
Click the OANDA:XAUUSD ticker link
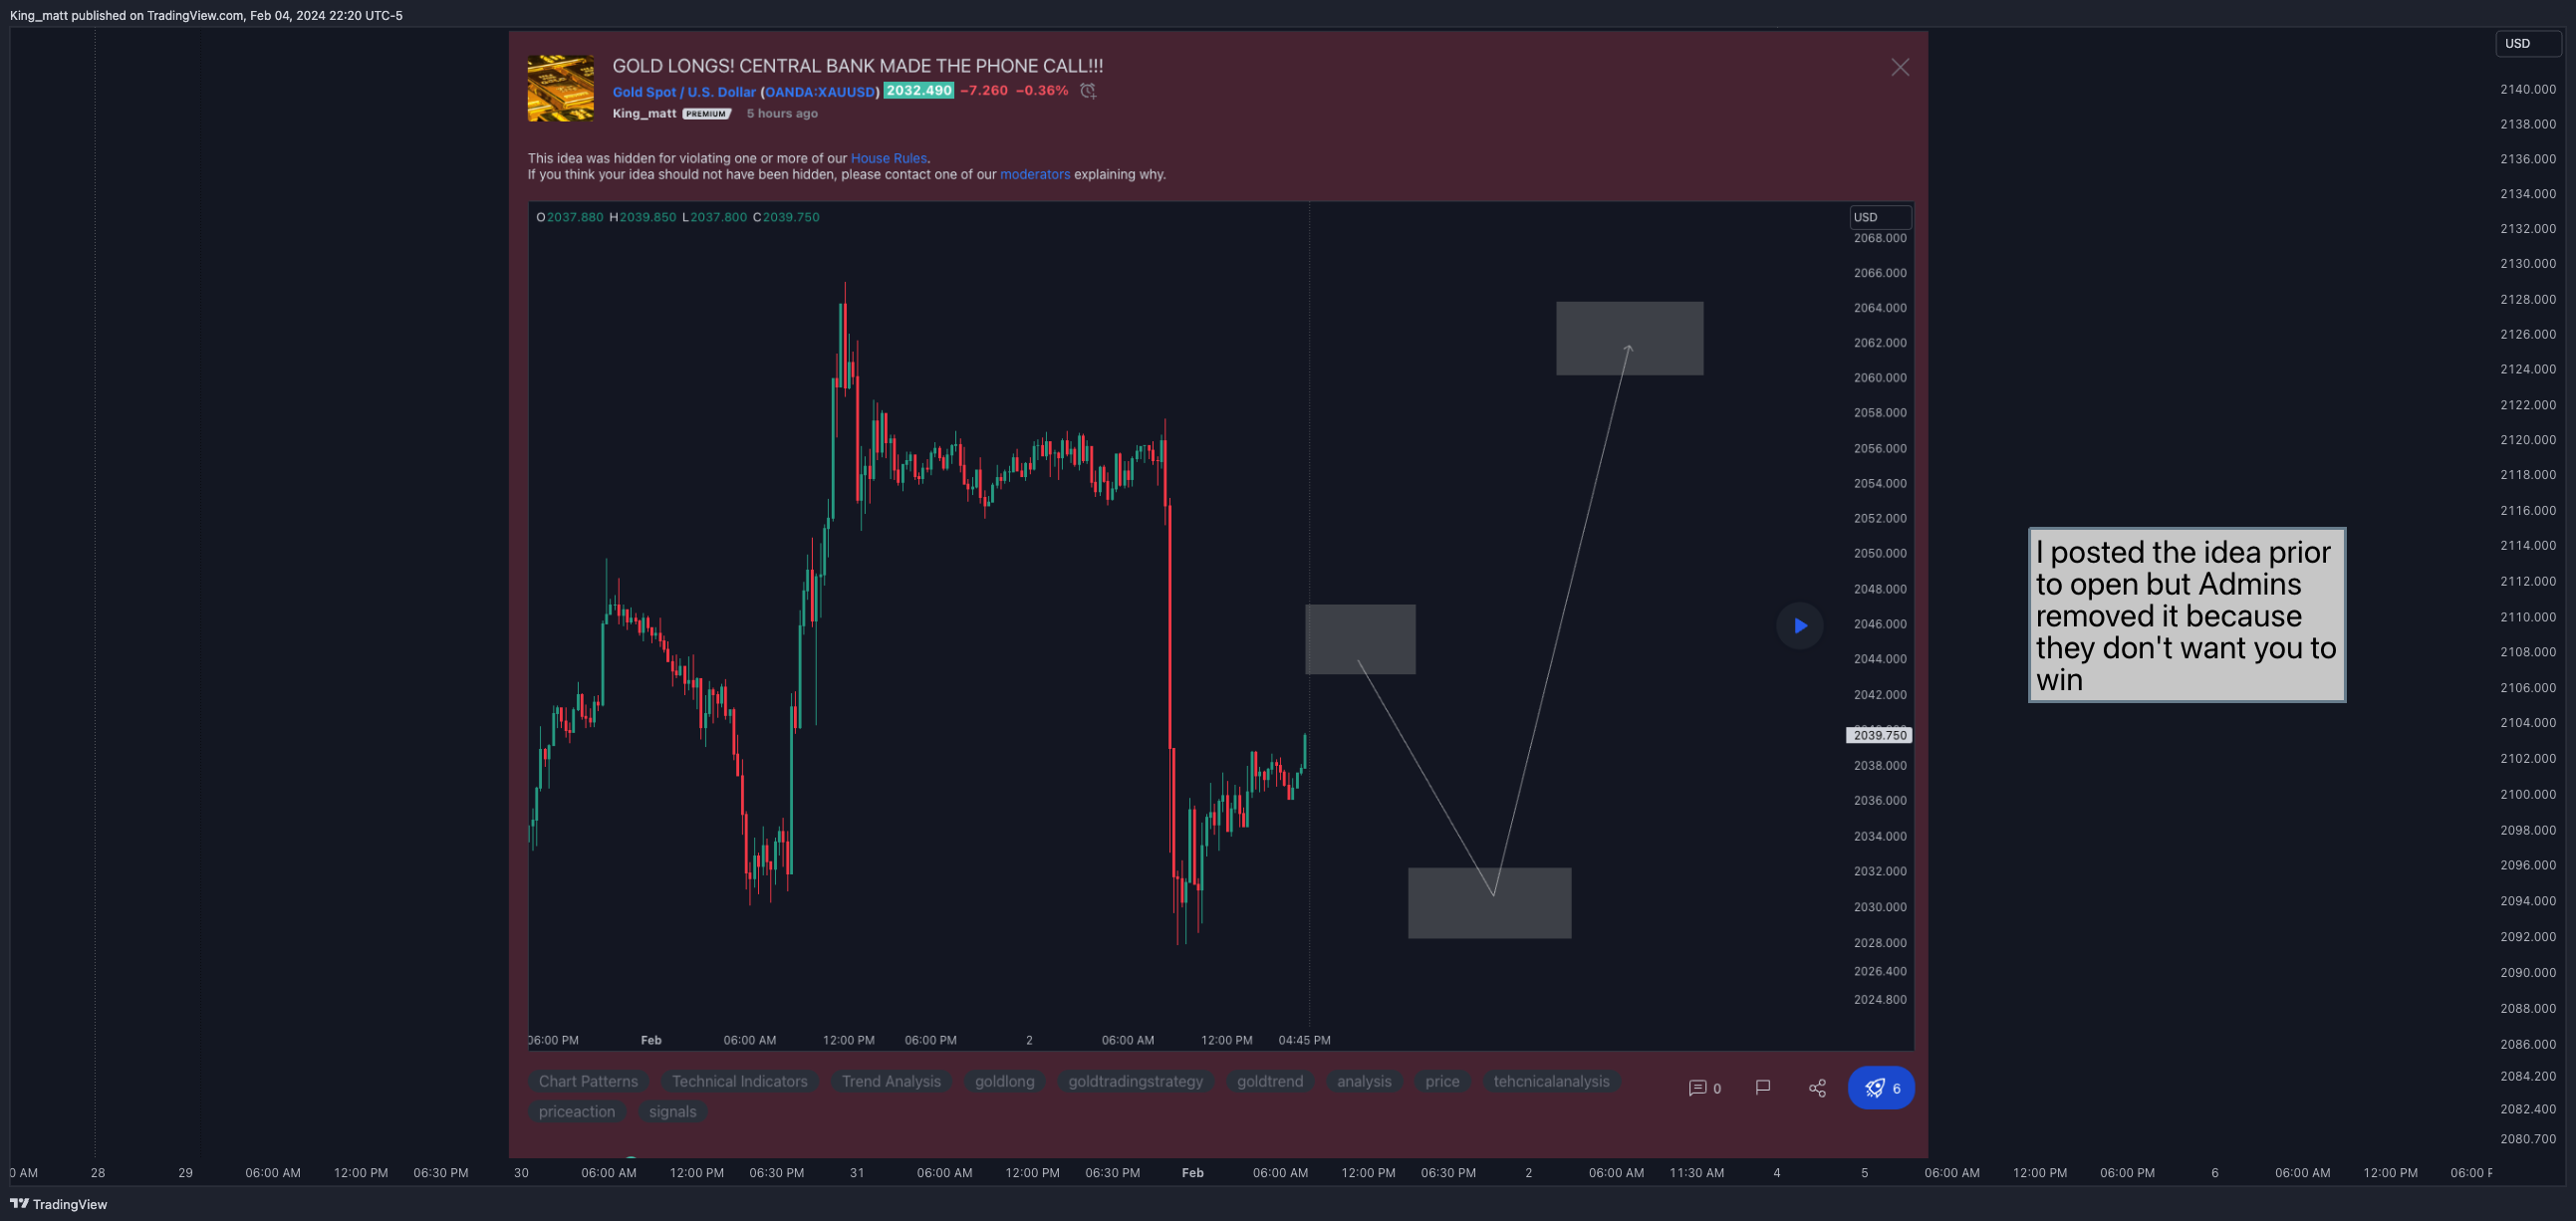(819, 92)
